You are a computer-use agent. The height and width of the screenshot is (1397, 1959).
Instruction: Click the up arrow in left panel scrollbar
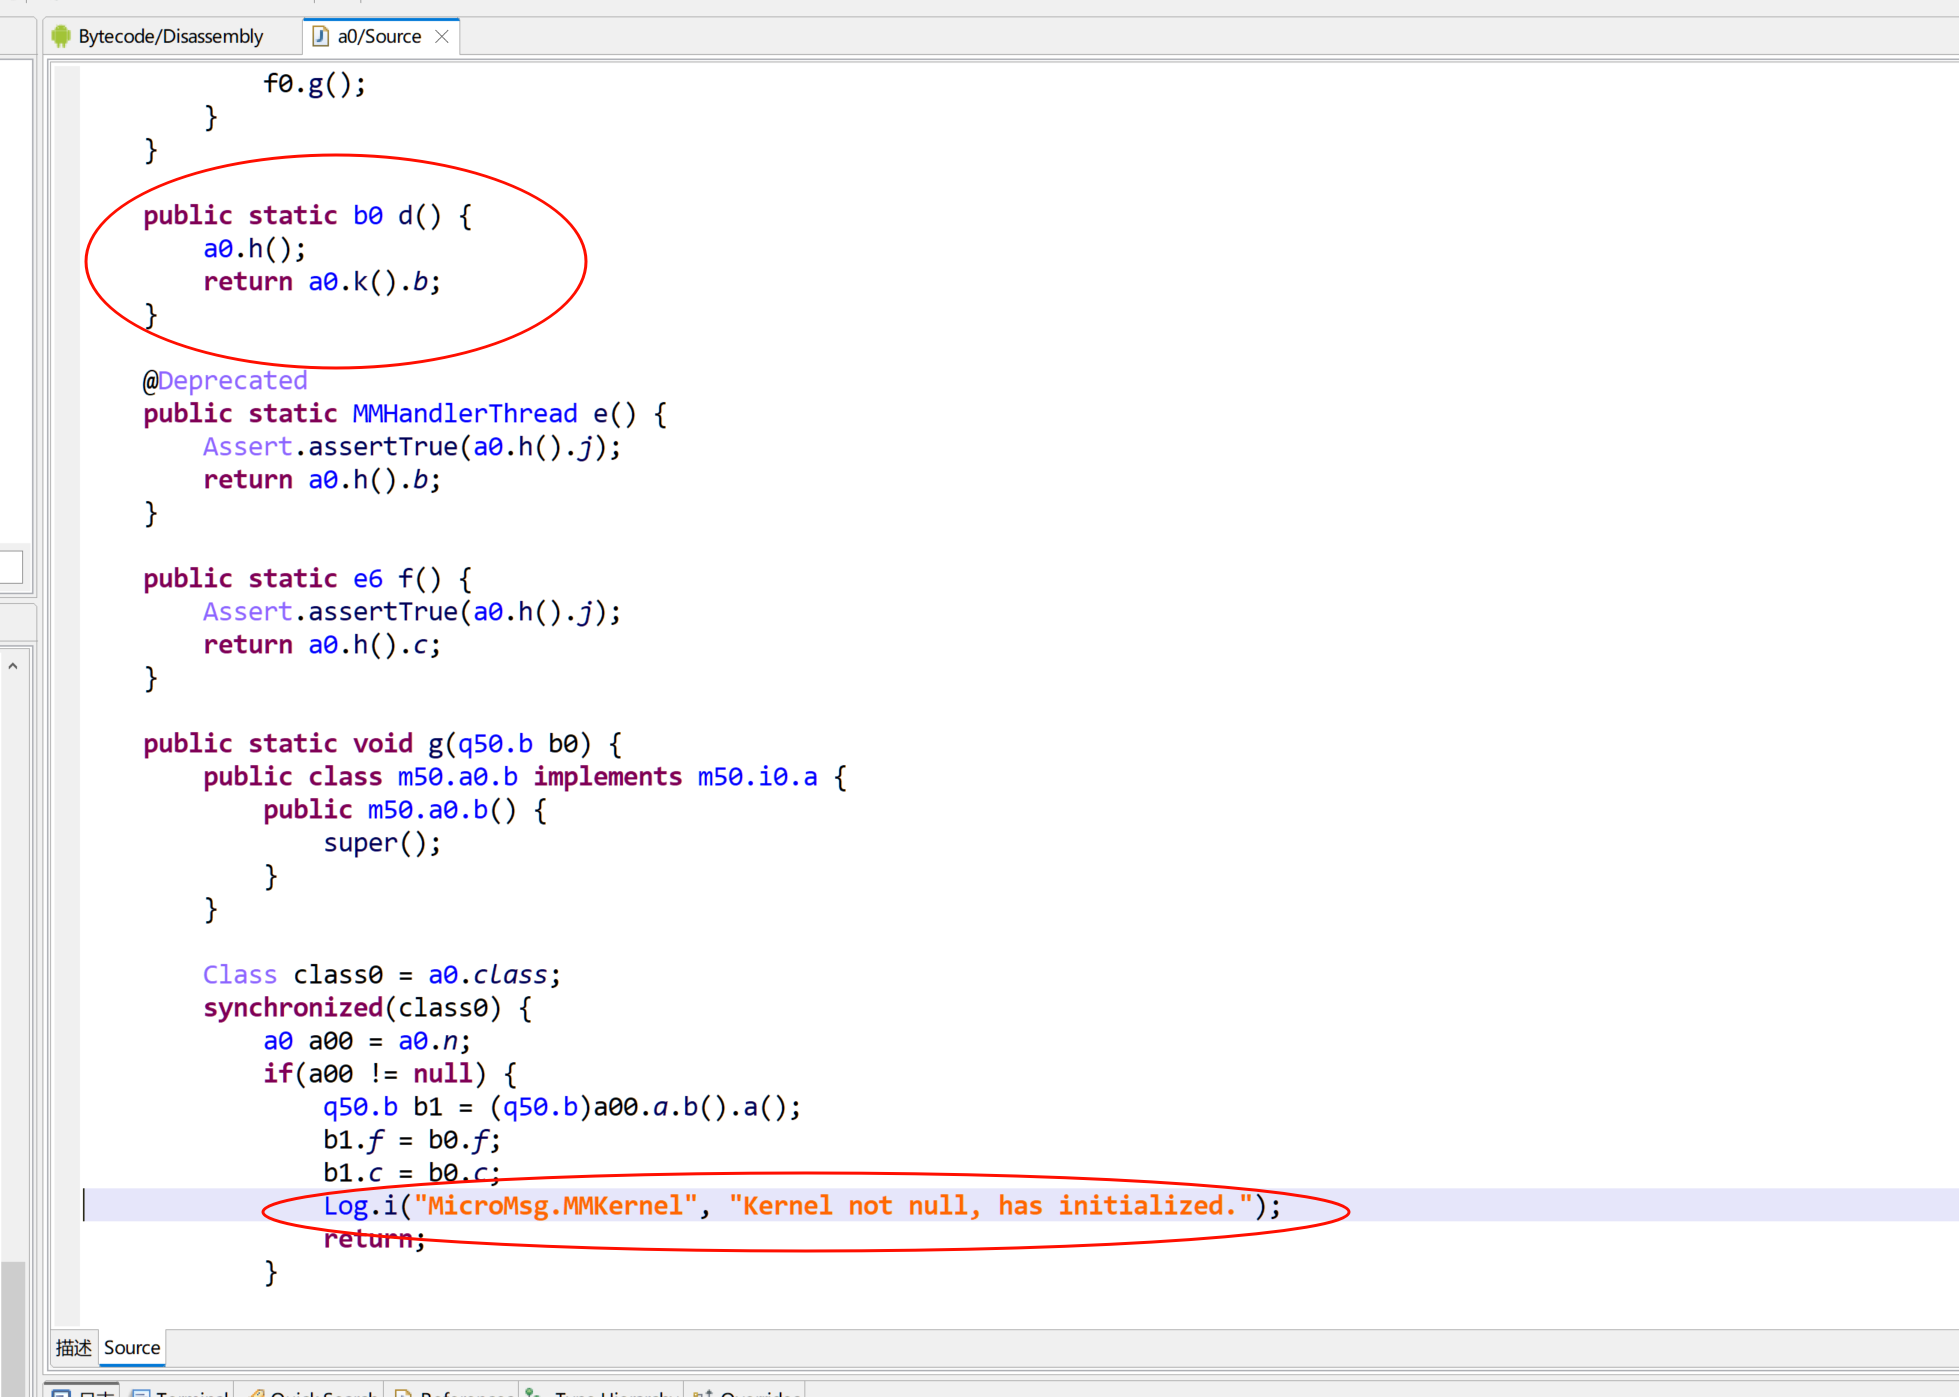click(13, 666)
